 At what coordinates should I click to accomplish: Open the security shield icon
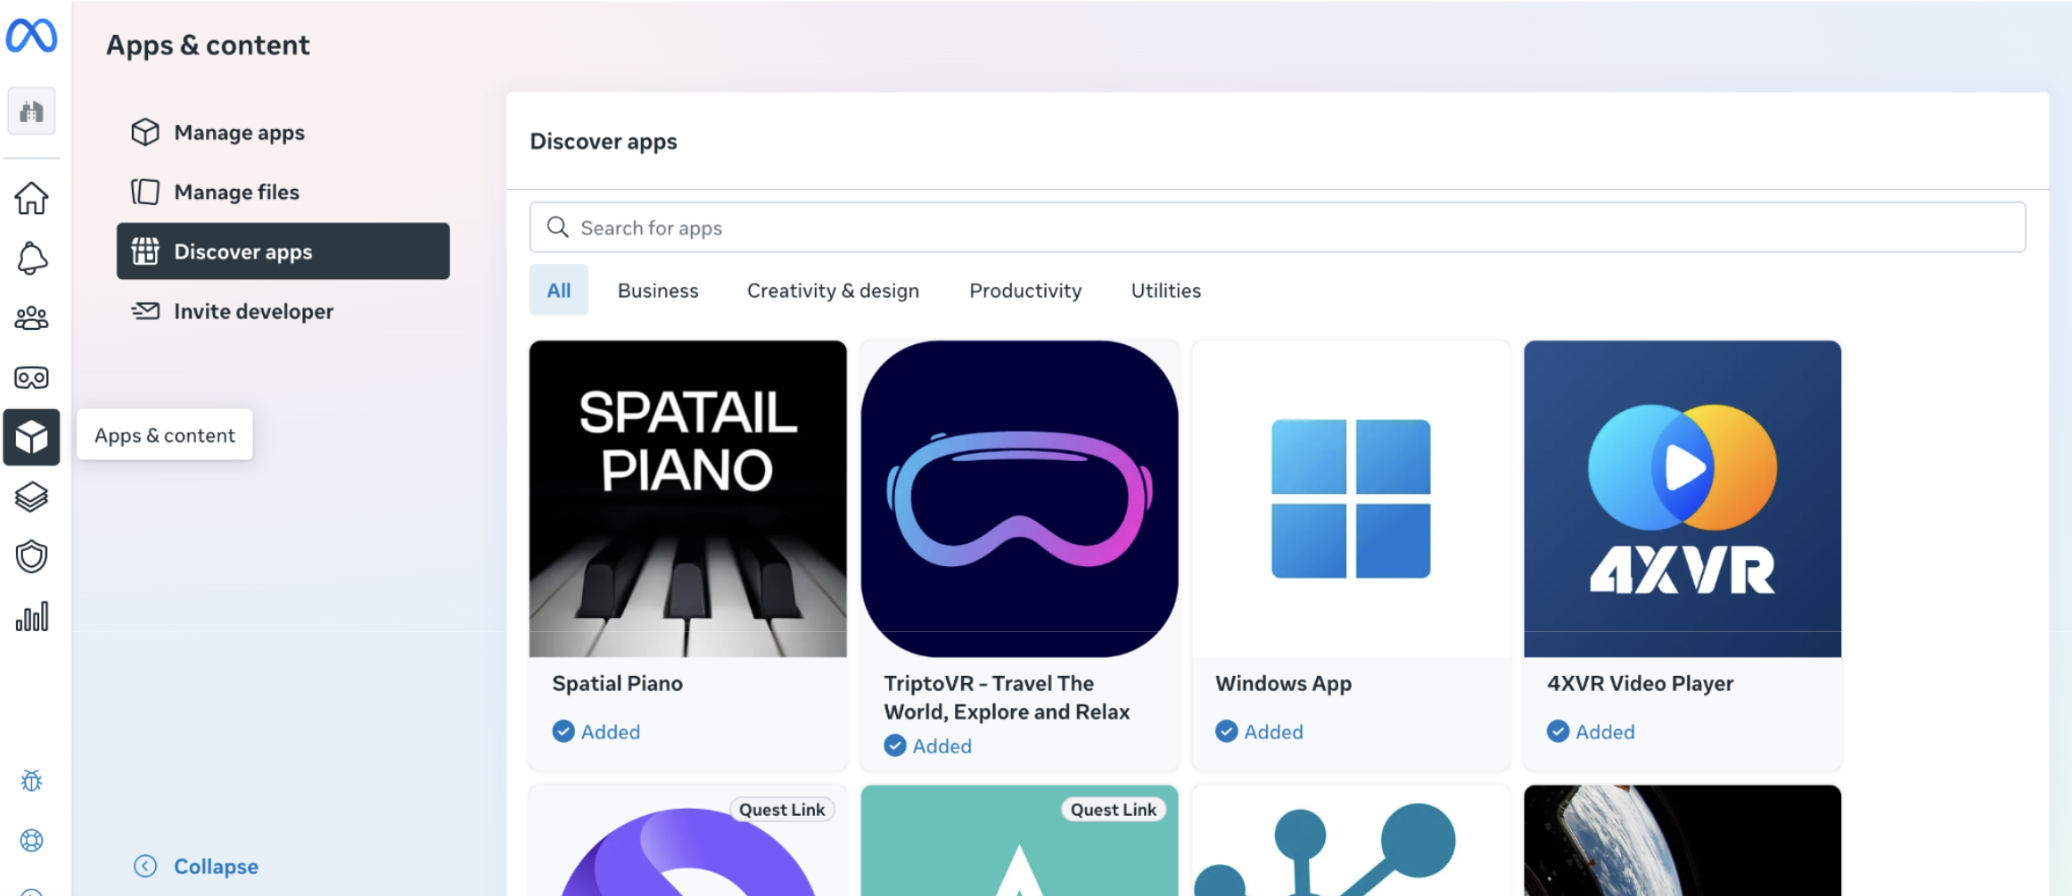click(31, 557)
